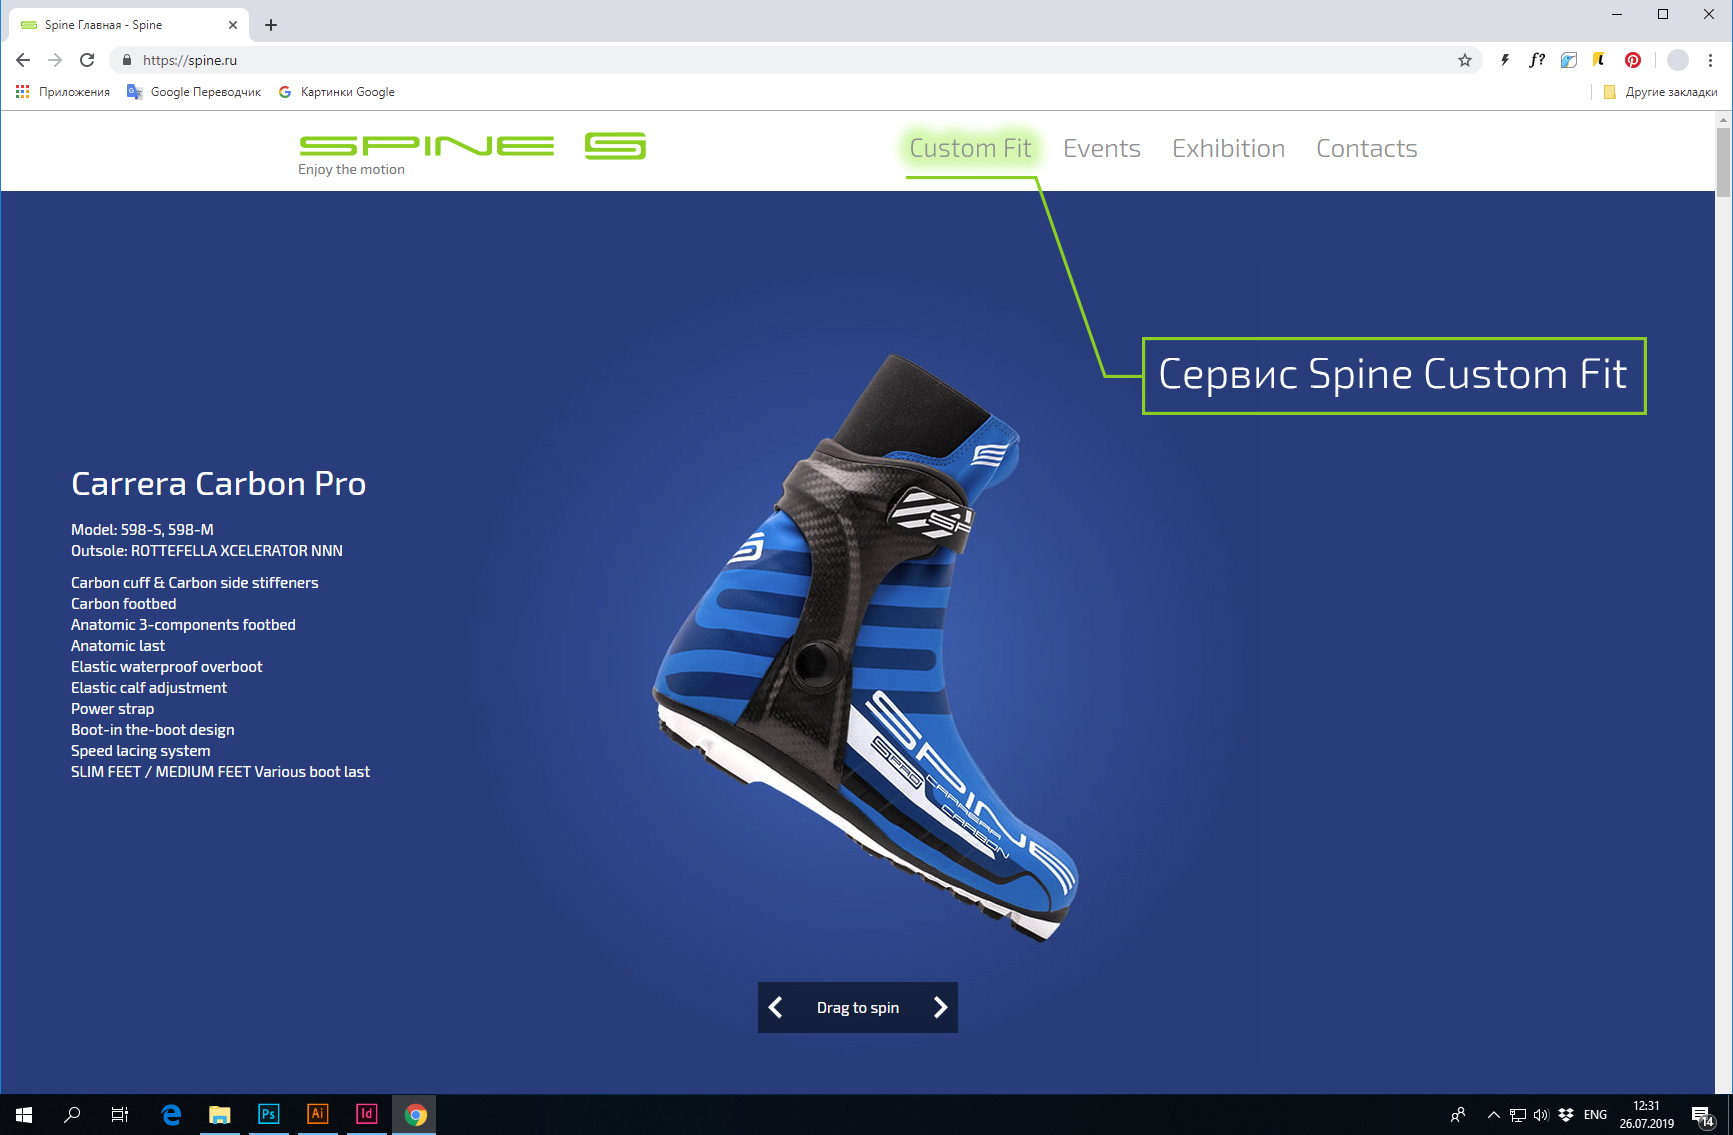The height and width of the screenshot is (1135, 1733).
Task: Open the Exhibition menu item
Action: [1229, 148]
